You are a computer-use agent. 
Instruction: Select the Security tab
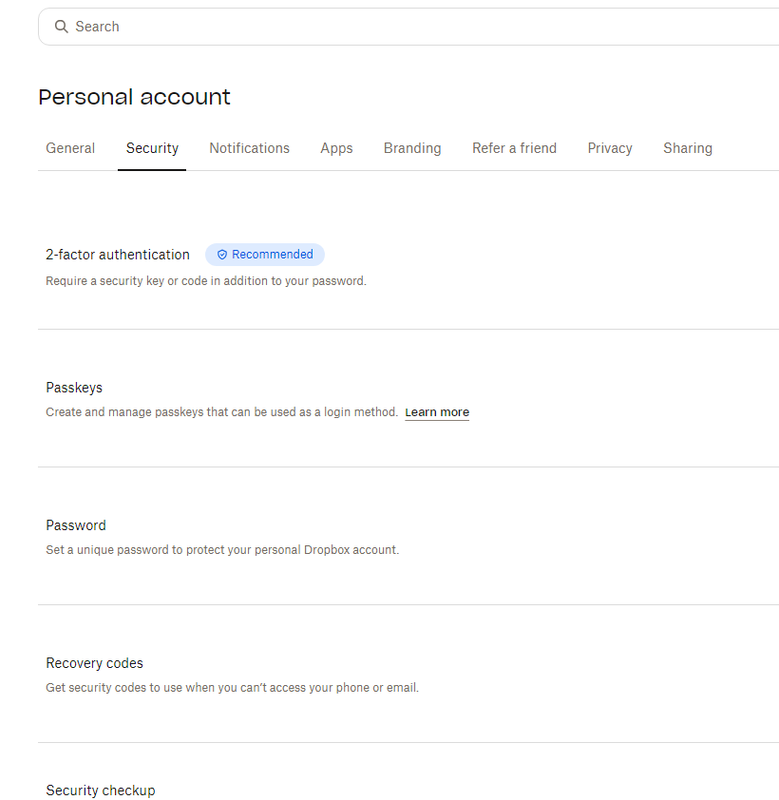152,148
